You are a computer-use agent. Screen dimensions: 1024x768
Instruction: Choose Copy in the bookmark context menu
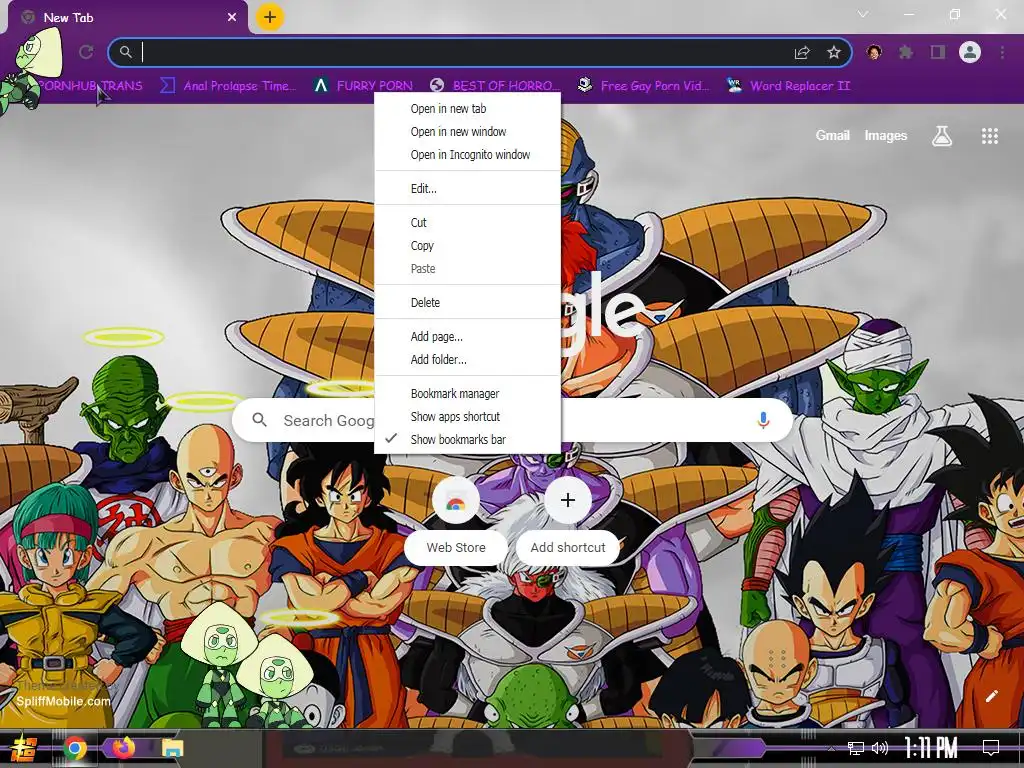pos(468,246)
